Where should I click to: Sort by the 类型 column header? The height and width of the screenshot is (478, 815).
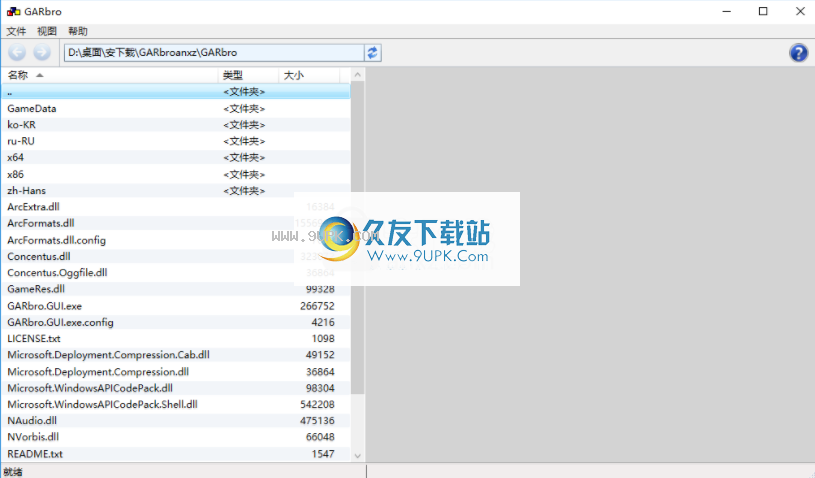click(248, 75)
